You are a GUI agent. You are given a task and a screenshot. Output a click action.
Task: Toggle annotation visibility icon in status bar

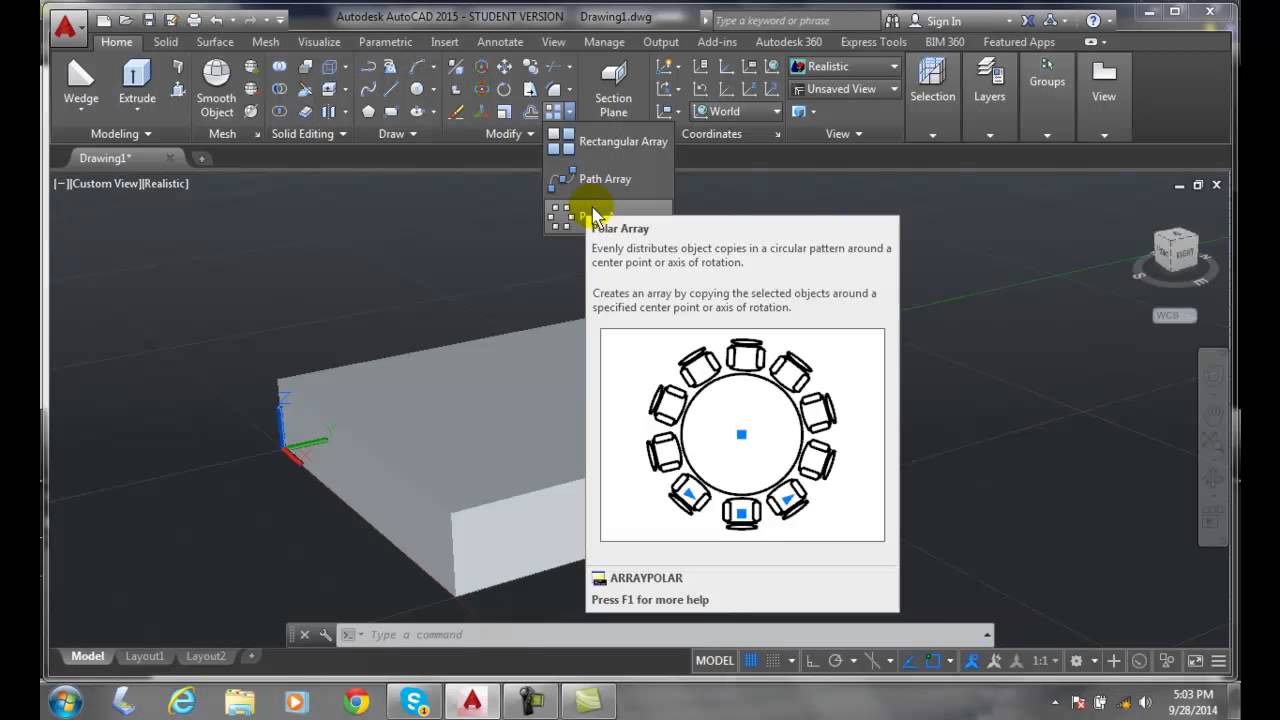click(x=972, y=661)
